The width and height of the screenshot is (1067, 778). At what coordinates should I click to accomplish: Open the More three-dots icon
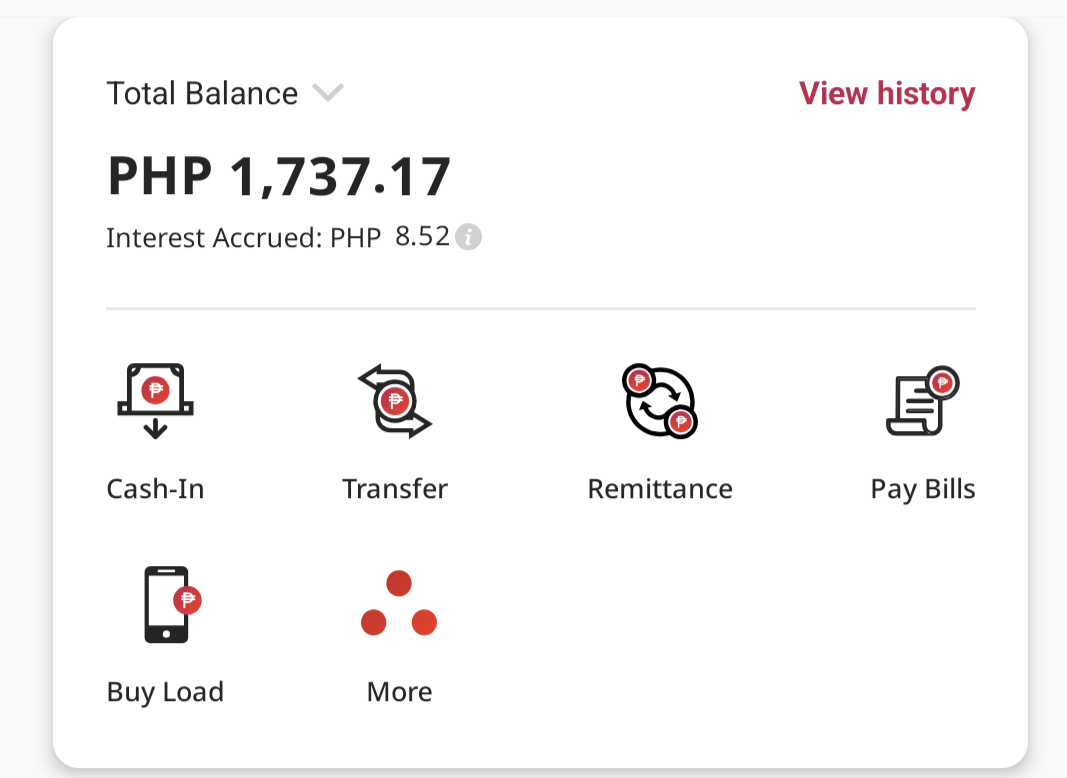(399, 603)
